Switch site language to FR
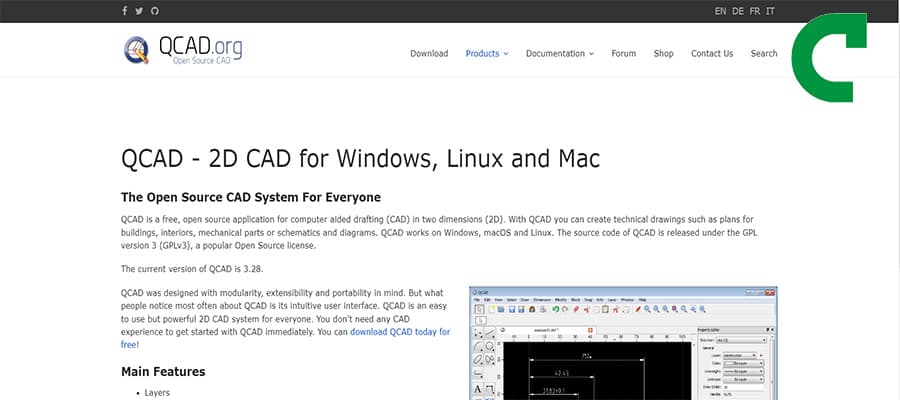Viewport: 900px width, 400px height. click(x=755, y=11)
